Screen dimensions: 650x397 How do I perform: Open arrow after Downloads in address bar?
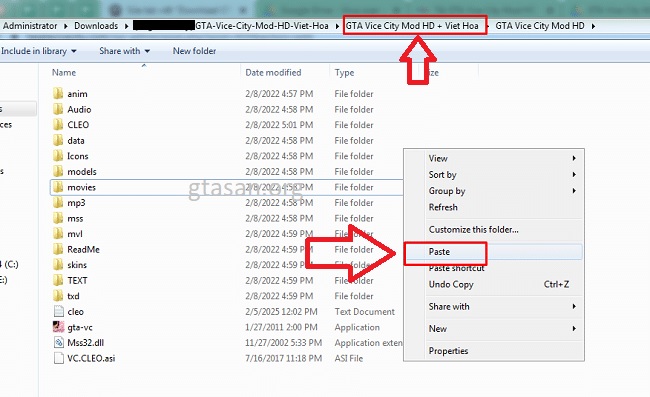(126, 26)
